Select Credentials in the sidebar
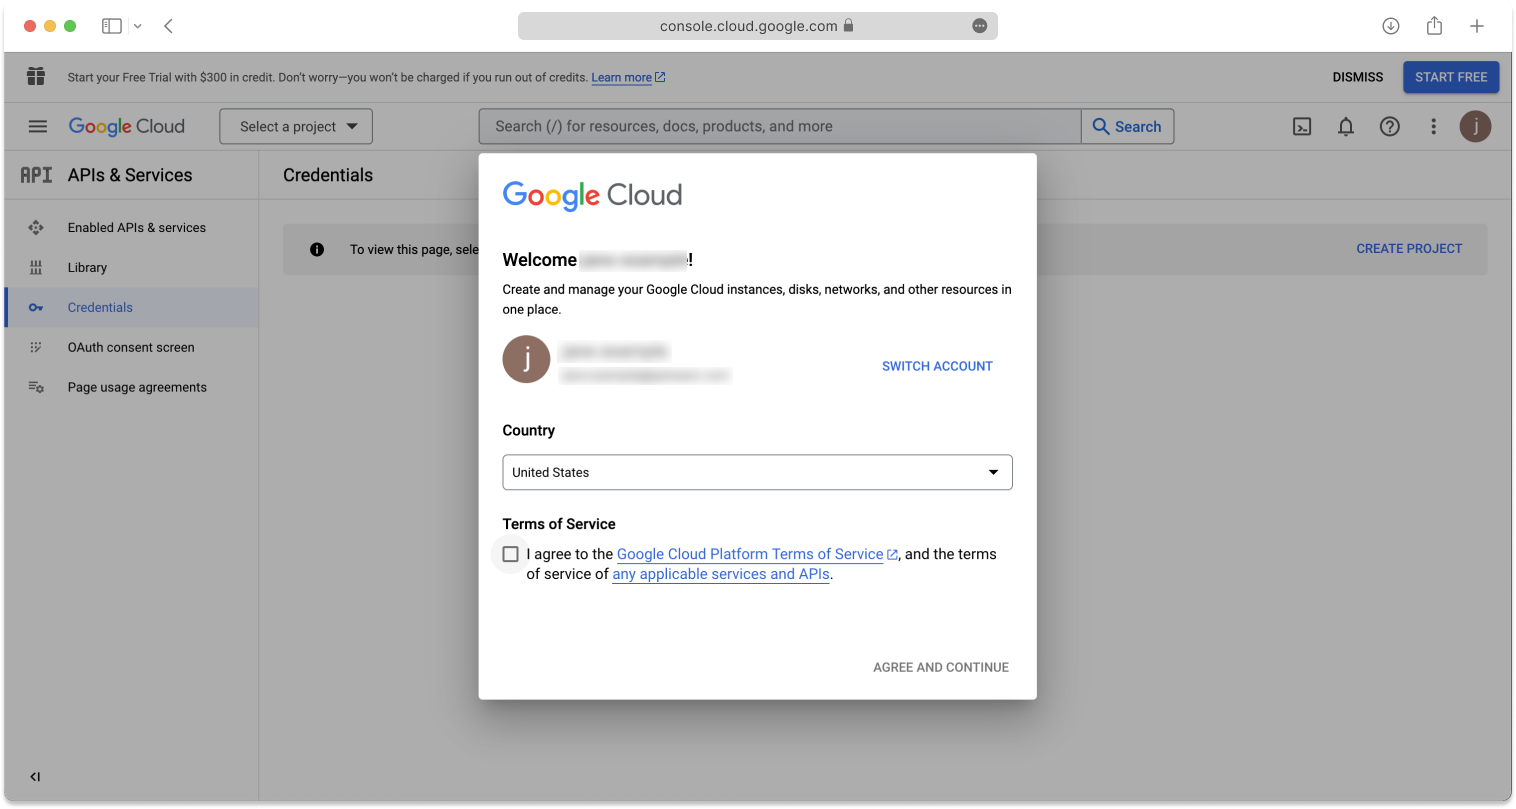 coord(100,307)
